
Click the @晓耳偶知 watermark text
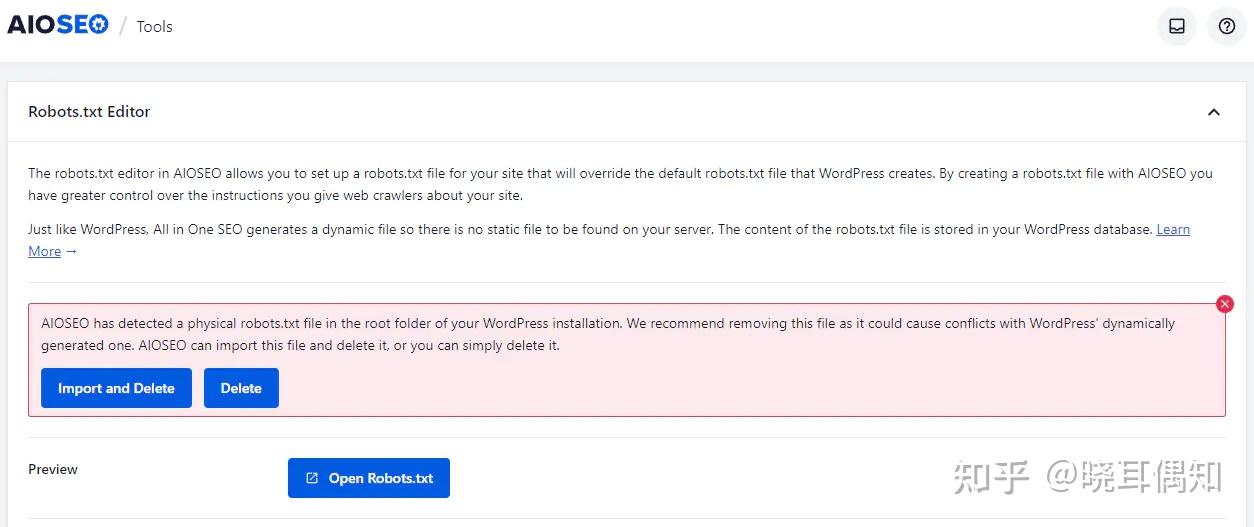click(x=1133, y=477)
